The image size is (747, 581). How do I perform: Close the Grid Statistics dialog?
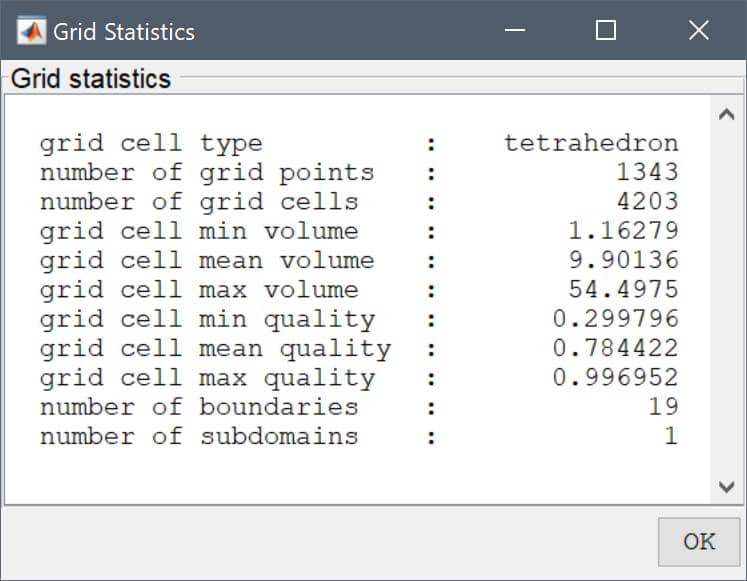pyautogui.click(x=698, y=30)
